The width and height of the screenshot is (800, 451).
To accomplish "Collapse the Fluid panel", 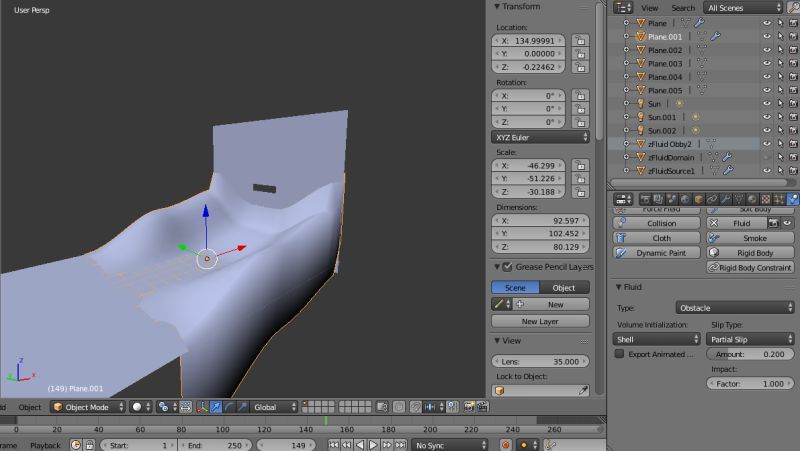I will [618, 287].
